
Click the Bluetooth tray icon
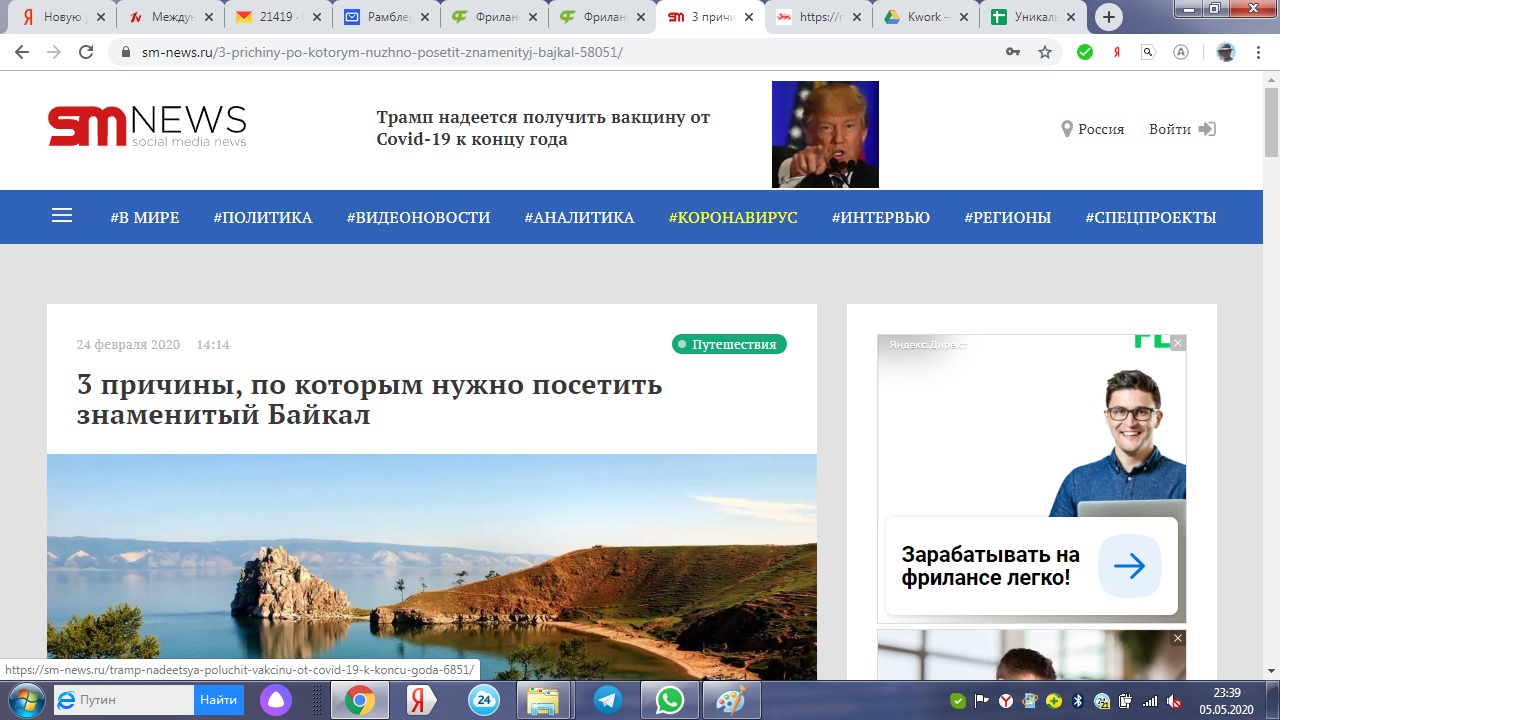click(x=1078, y=701)
